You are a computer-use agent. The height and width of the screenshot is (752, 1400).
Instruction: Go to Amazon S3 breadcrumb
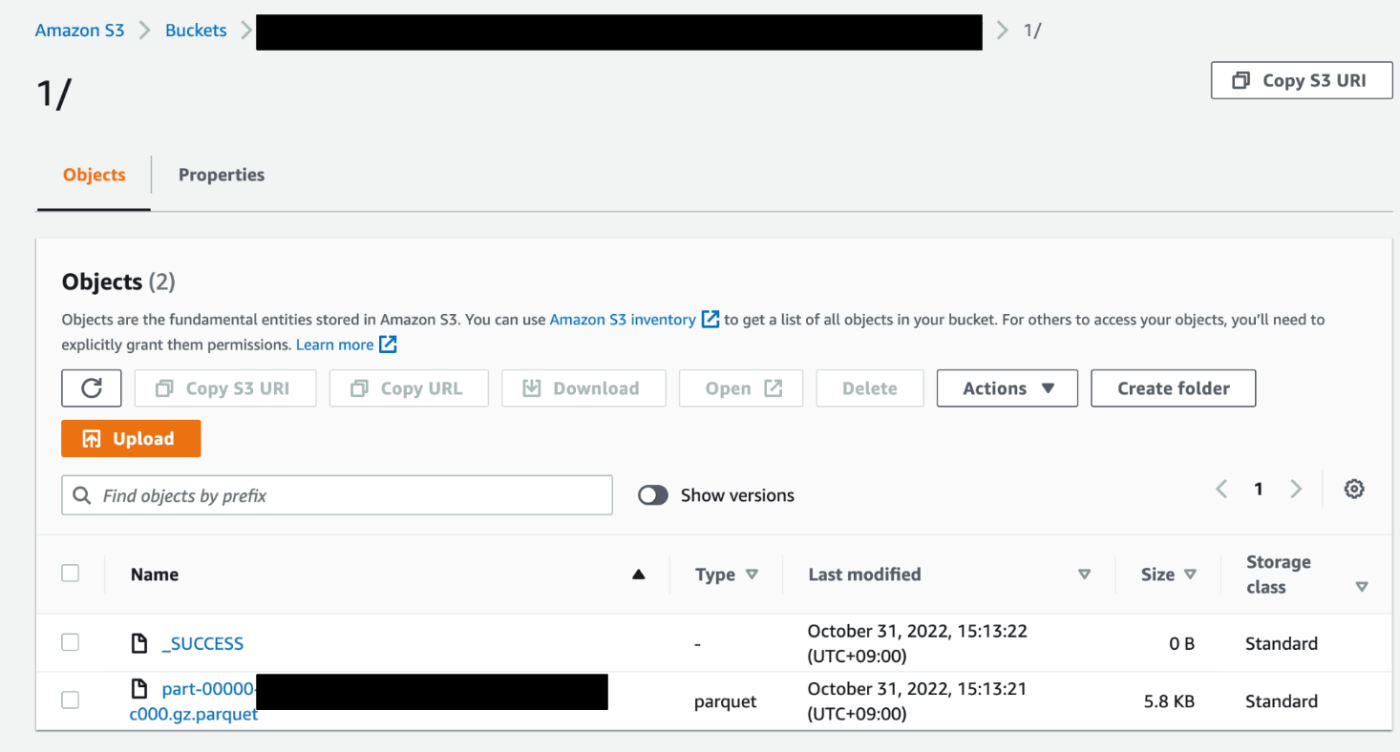pyautogui.click(x=80, y=30)
